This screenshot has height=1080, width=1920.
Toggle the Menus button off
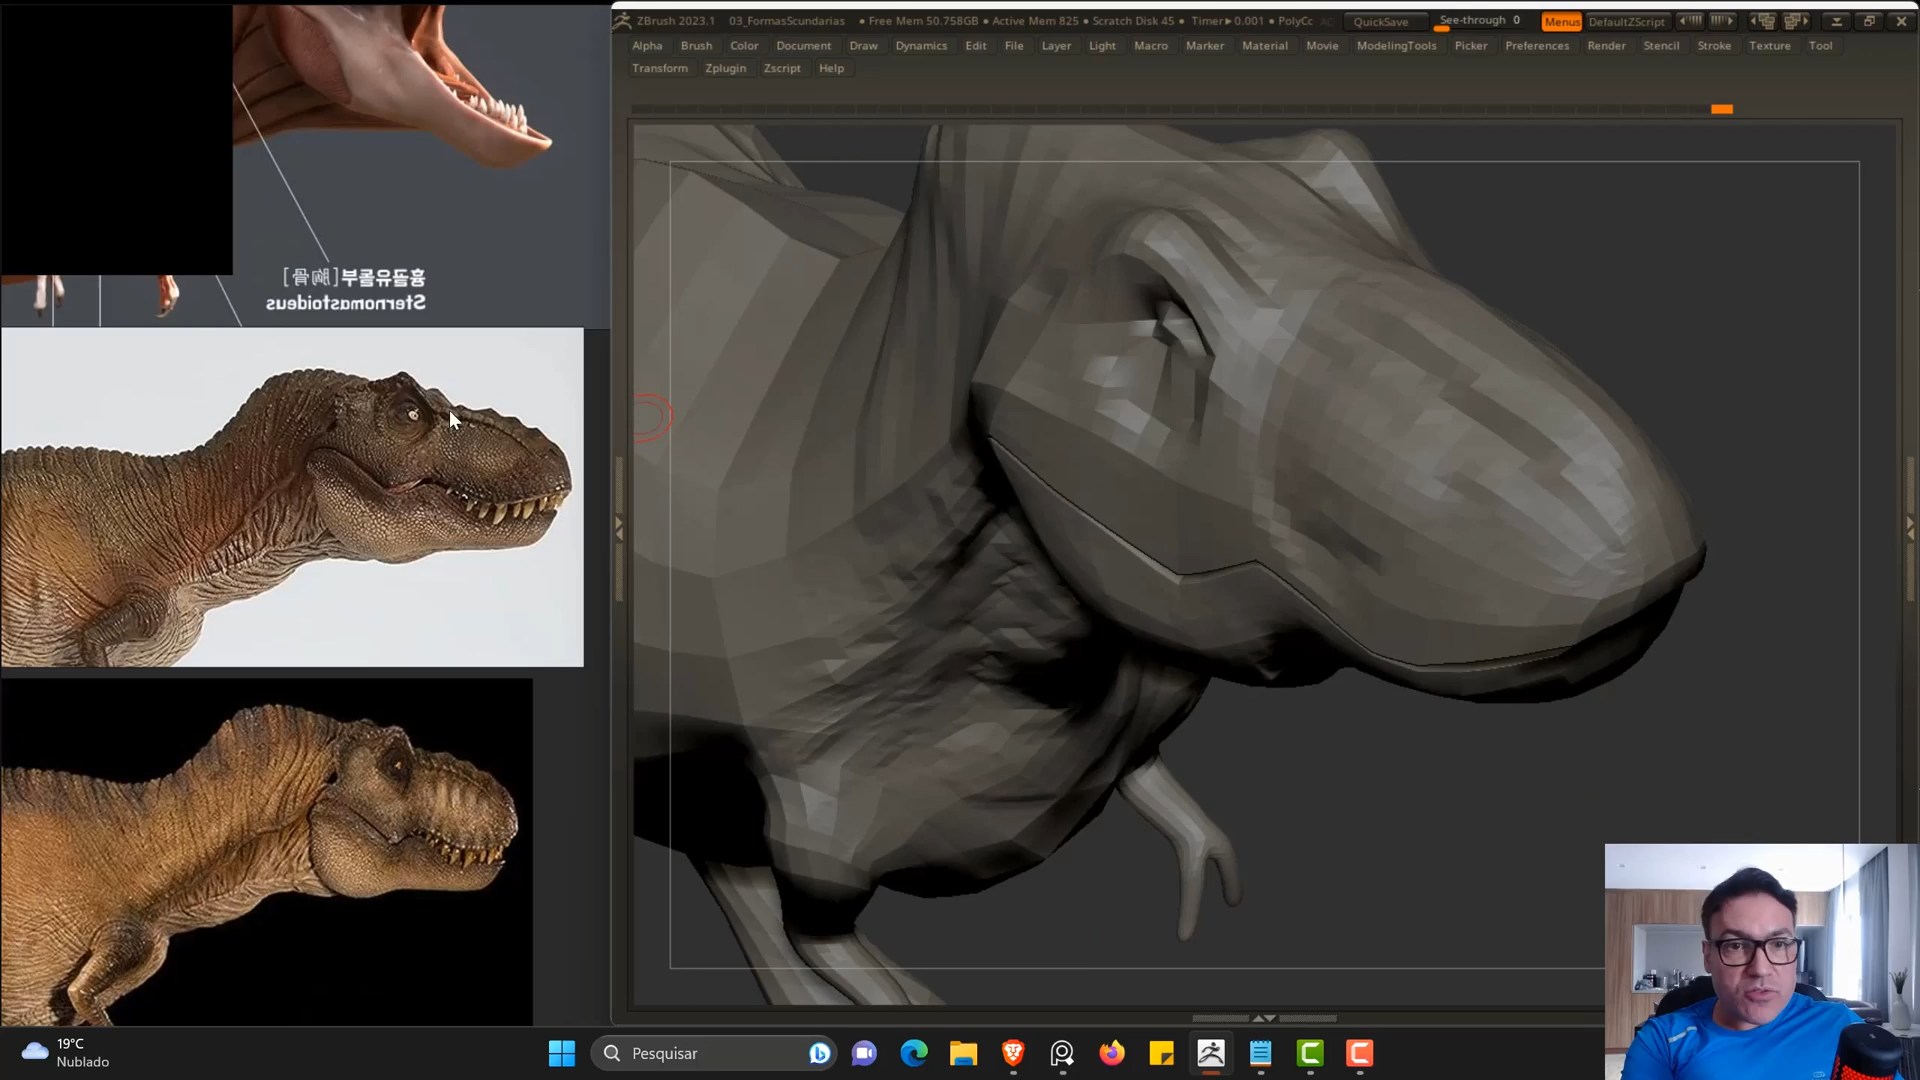click(x=1561, y=21)
